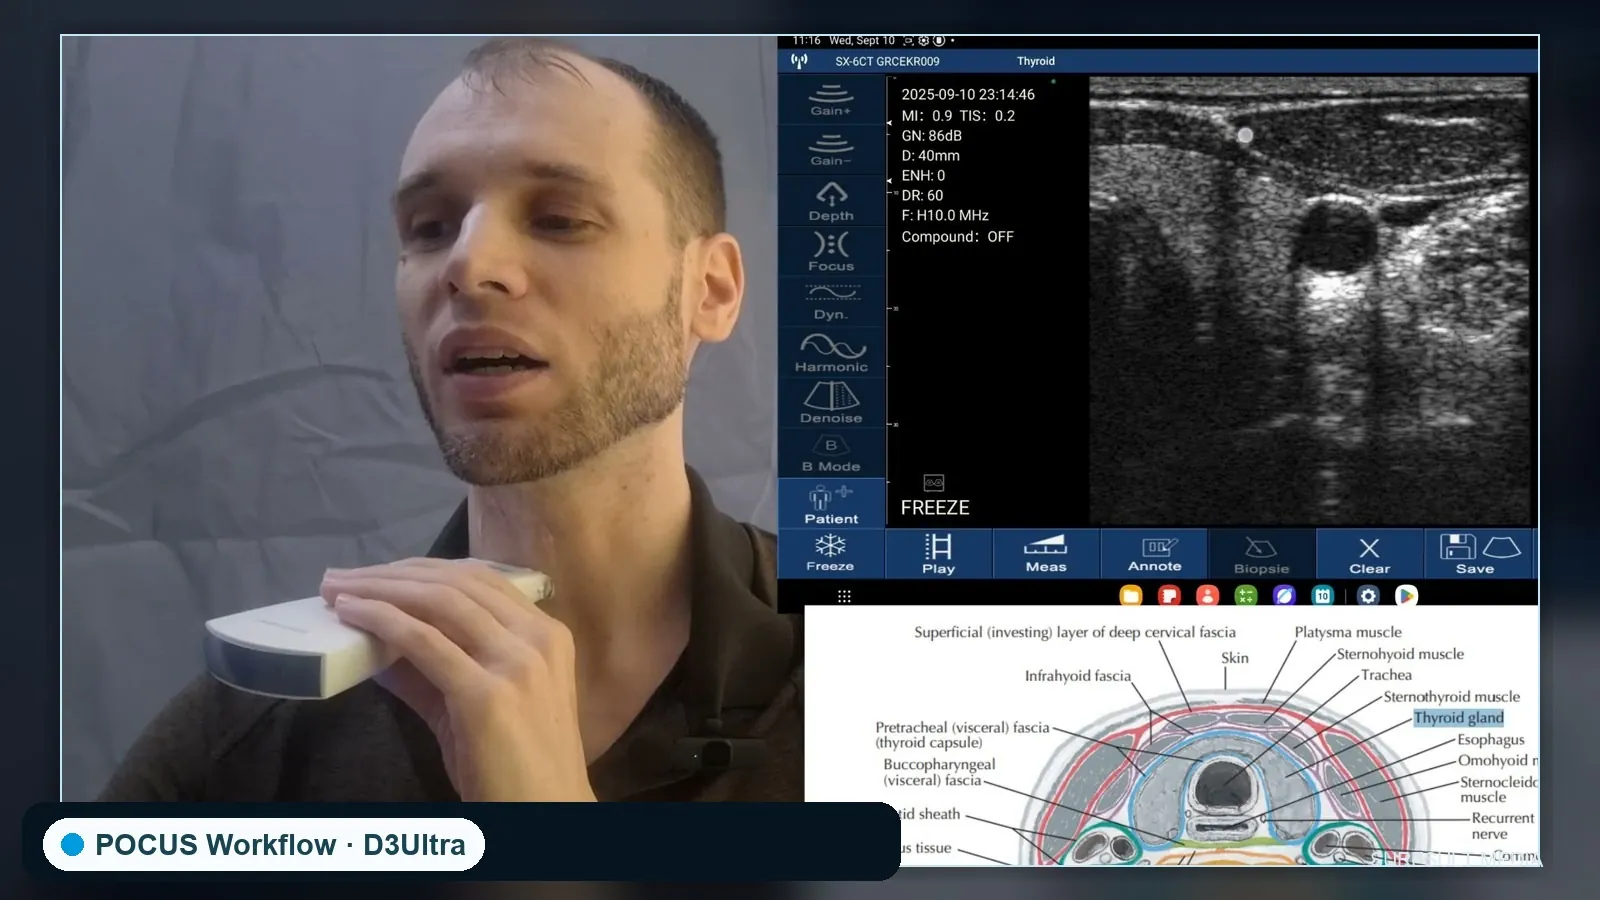Click the probe connection signal icon
The height and width of the screenshot is (900, 1600).
[x=799, y=61]
